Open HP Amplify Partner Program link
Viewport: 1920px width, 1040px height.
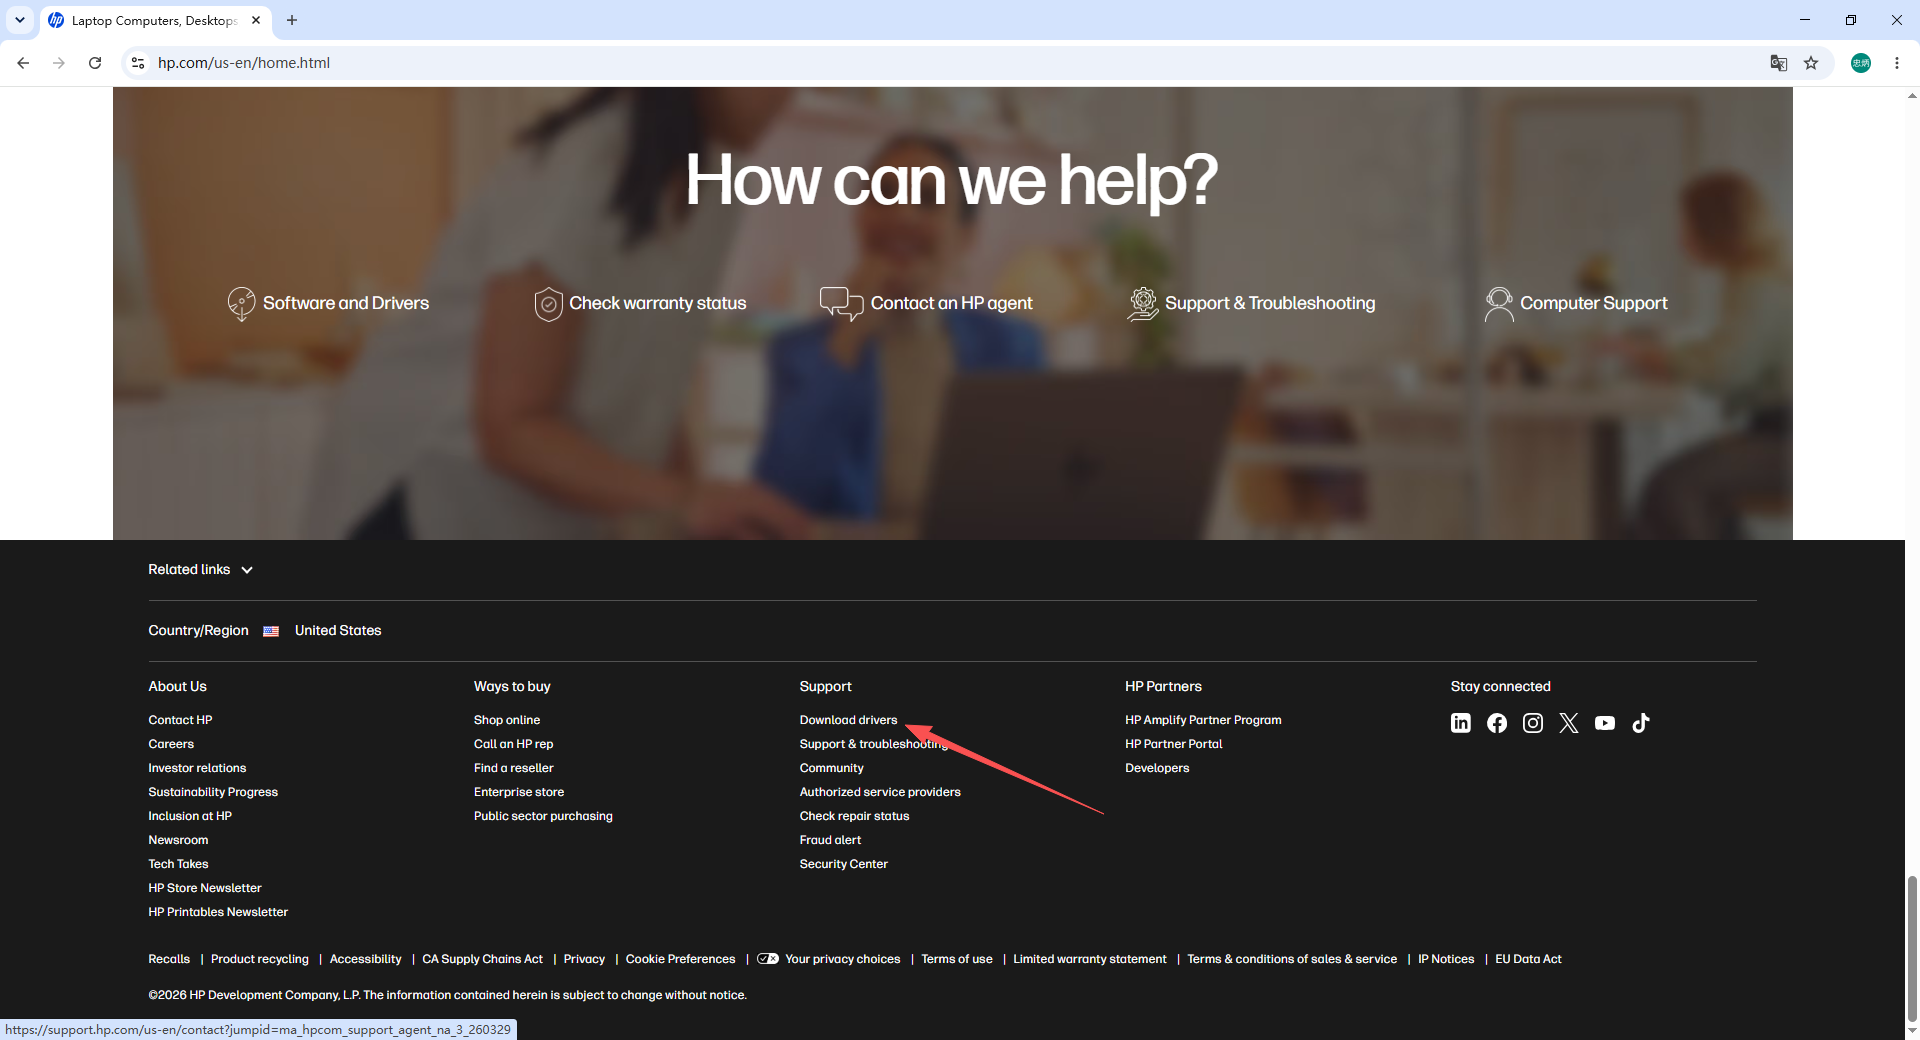1203,720
